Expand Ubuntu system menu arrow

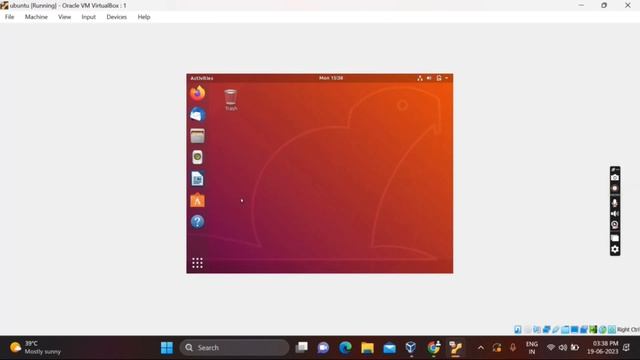pyautogui.click(x=447, y=78)
